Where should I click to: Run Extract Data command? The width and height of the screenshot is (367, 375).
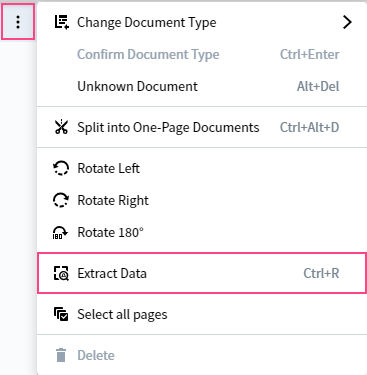tap(202, 273)
